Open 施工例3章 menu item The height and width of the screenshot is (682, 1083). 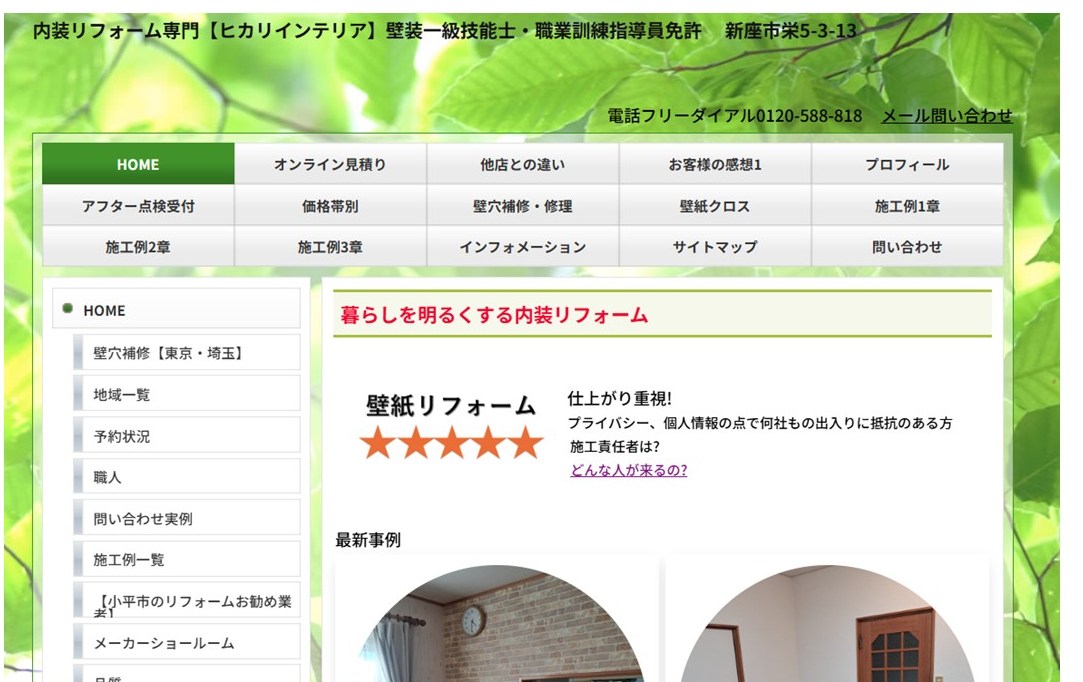[330, 246]
